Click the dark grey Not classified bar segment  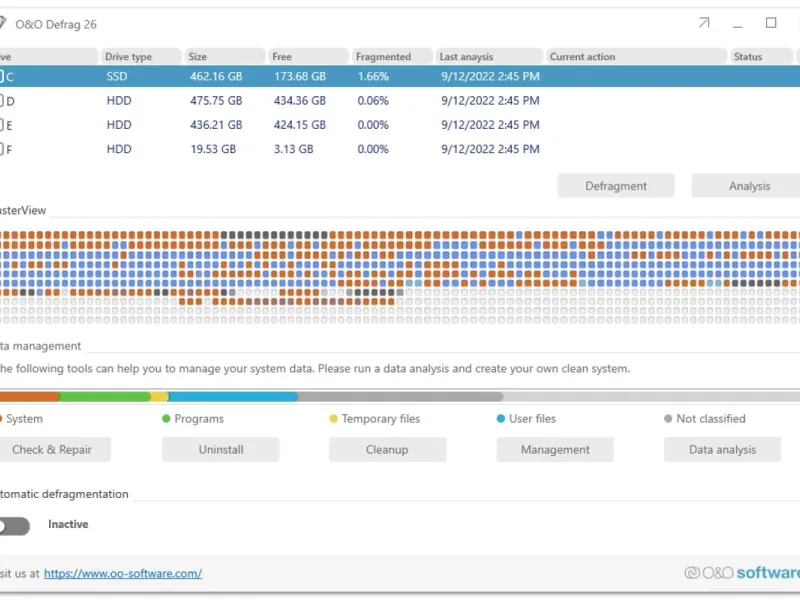point(400,396)
